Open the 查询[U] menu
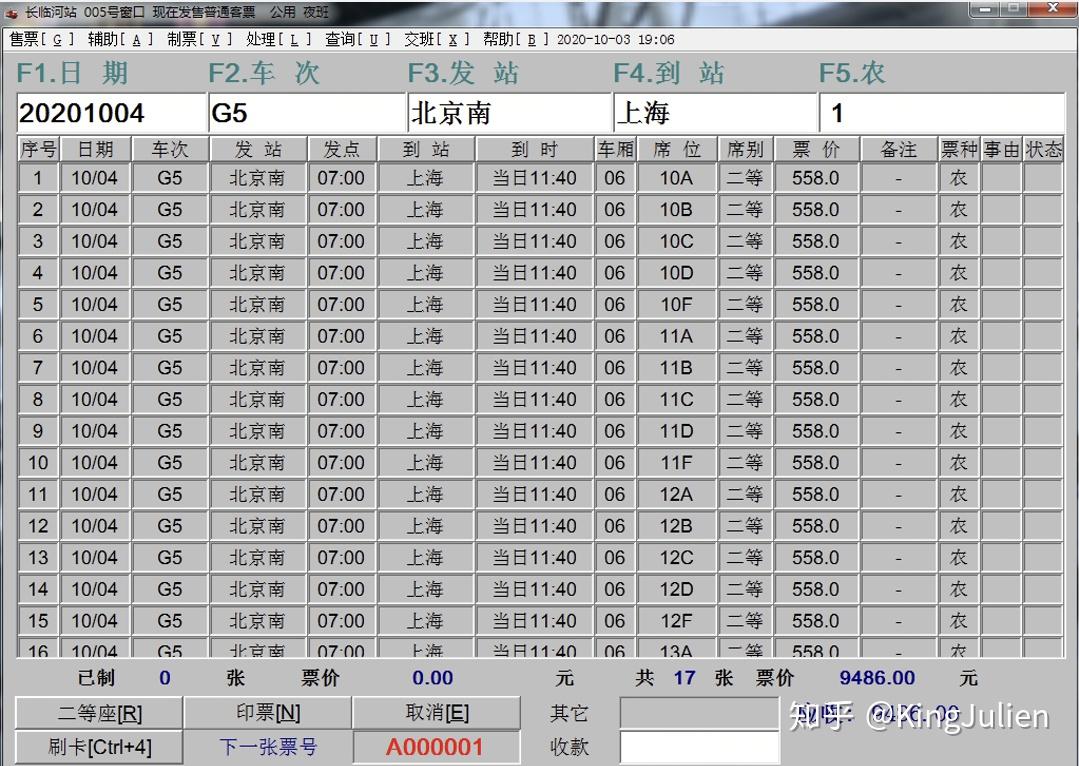 358,40
